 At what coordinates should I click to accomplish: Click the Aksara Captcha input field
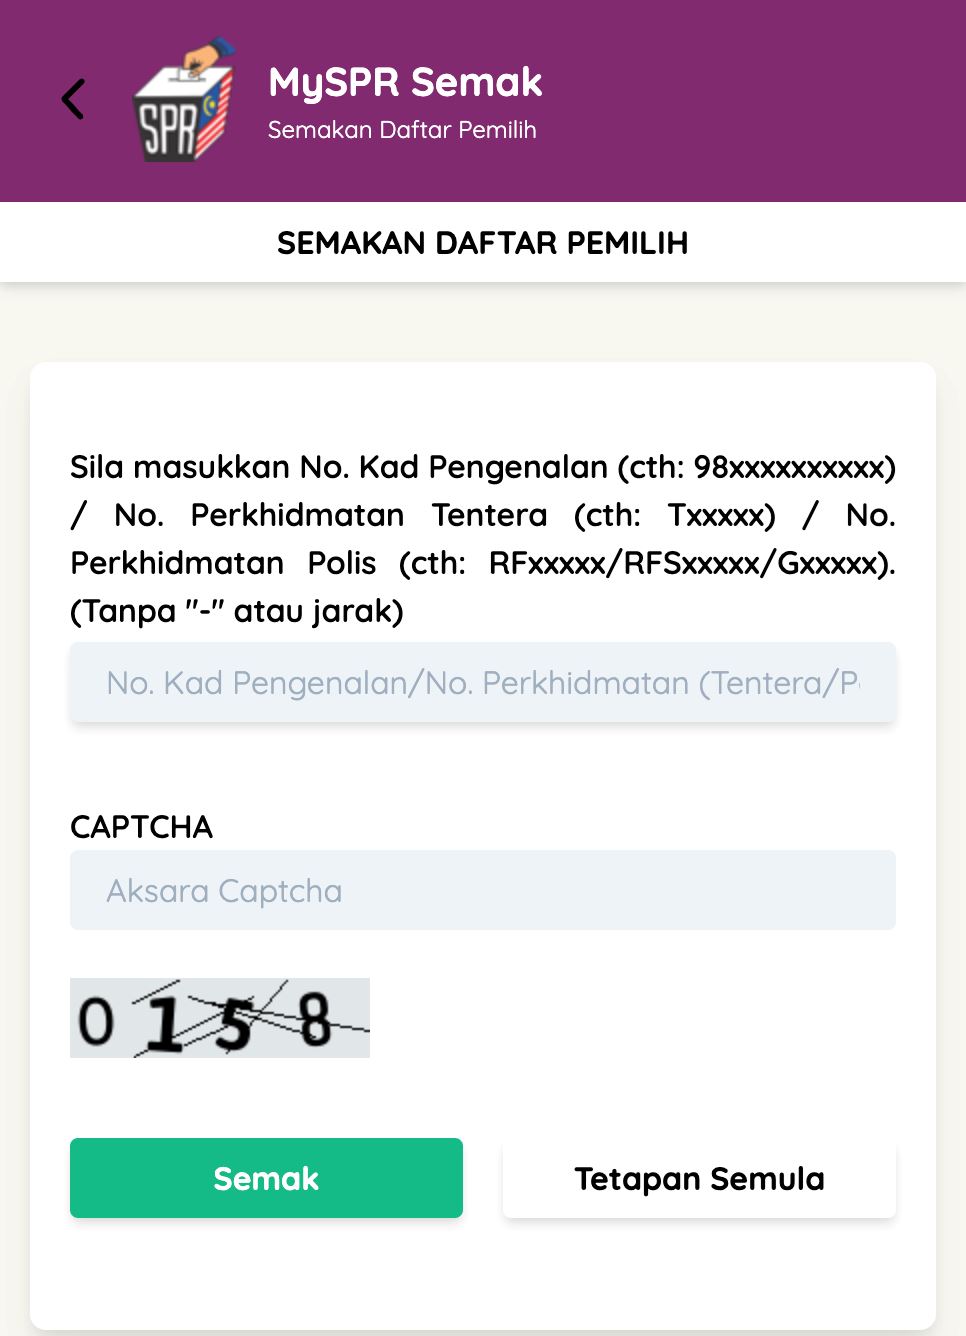482,890
